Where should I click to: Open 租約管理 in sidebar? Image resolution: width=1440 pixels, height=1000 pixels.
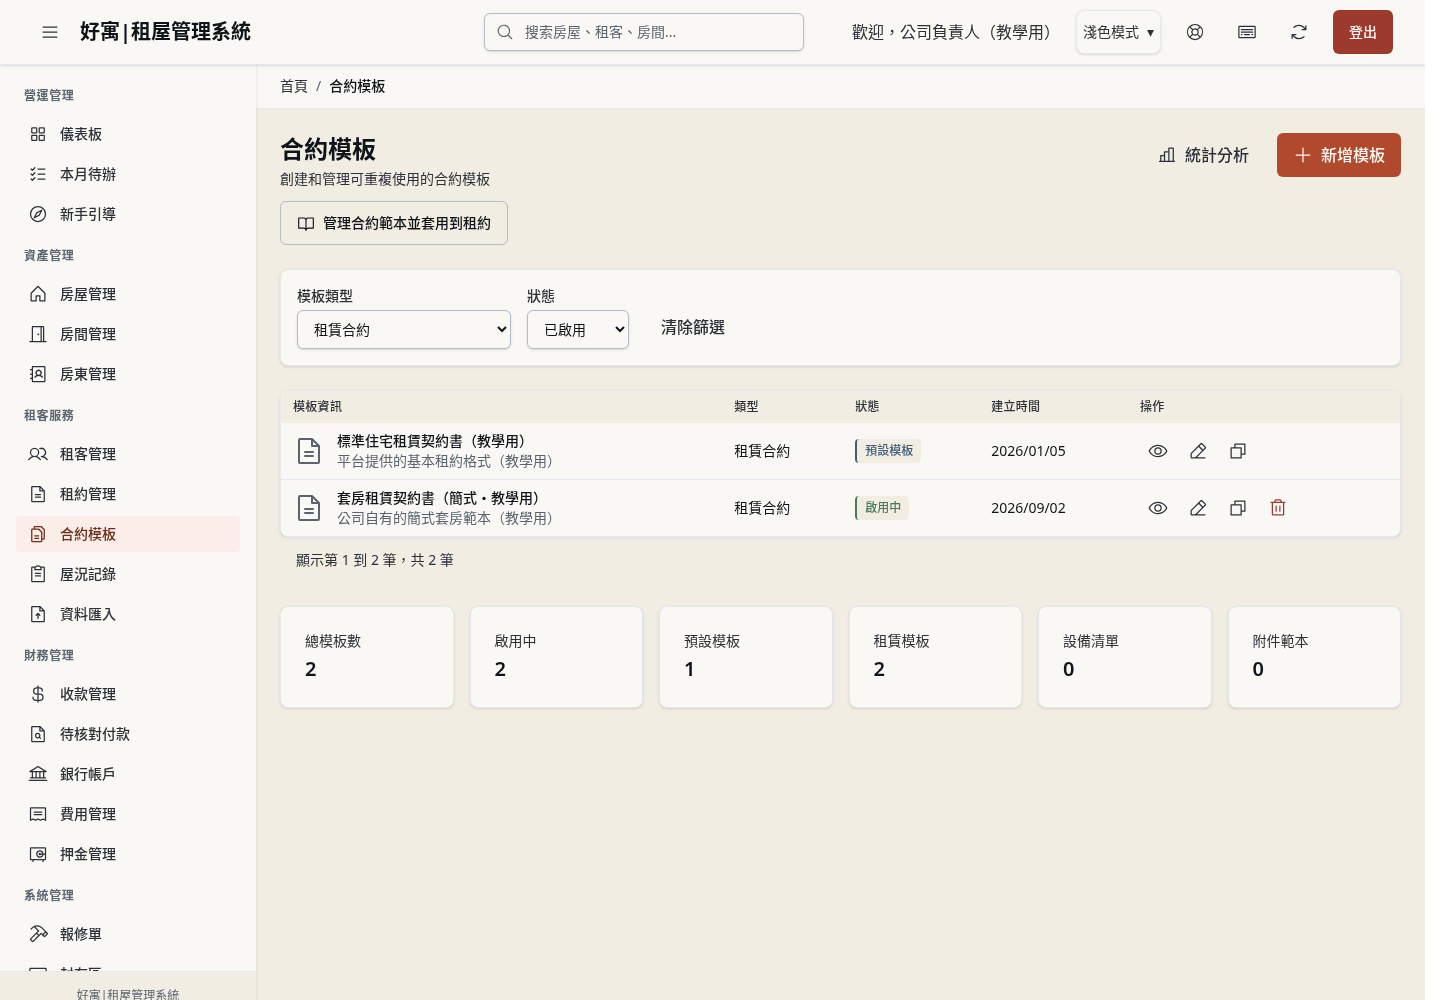[128, 494]
